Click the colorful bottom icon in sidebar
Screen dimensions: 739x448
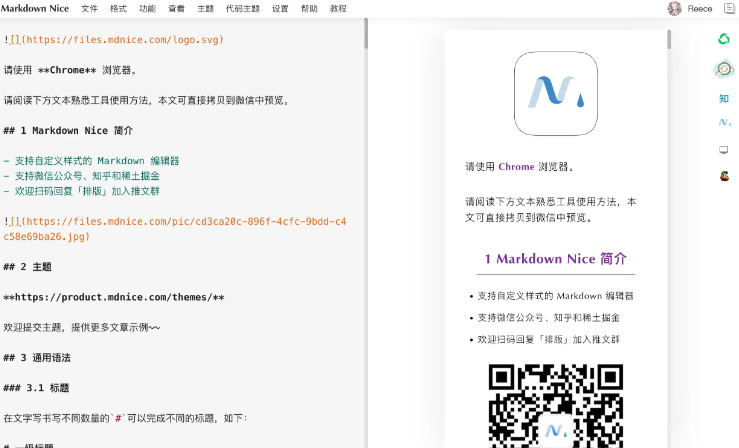pos(724,177)
